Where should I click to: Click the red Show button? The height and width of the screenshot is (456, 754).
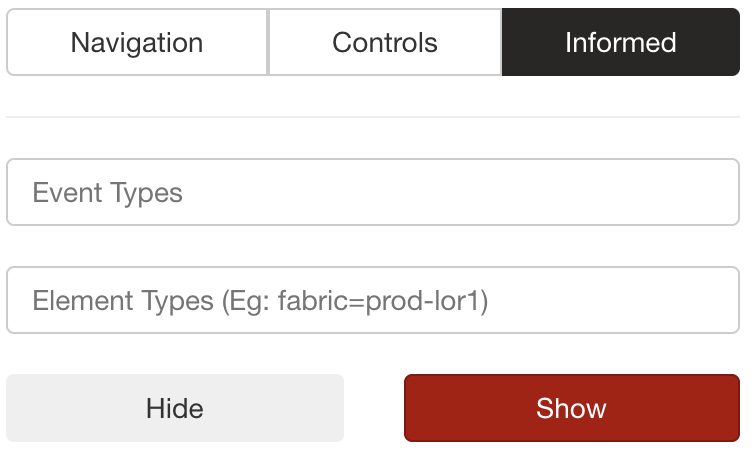571,408
